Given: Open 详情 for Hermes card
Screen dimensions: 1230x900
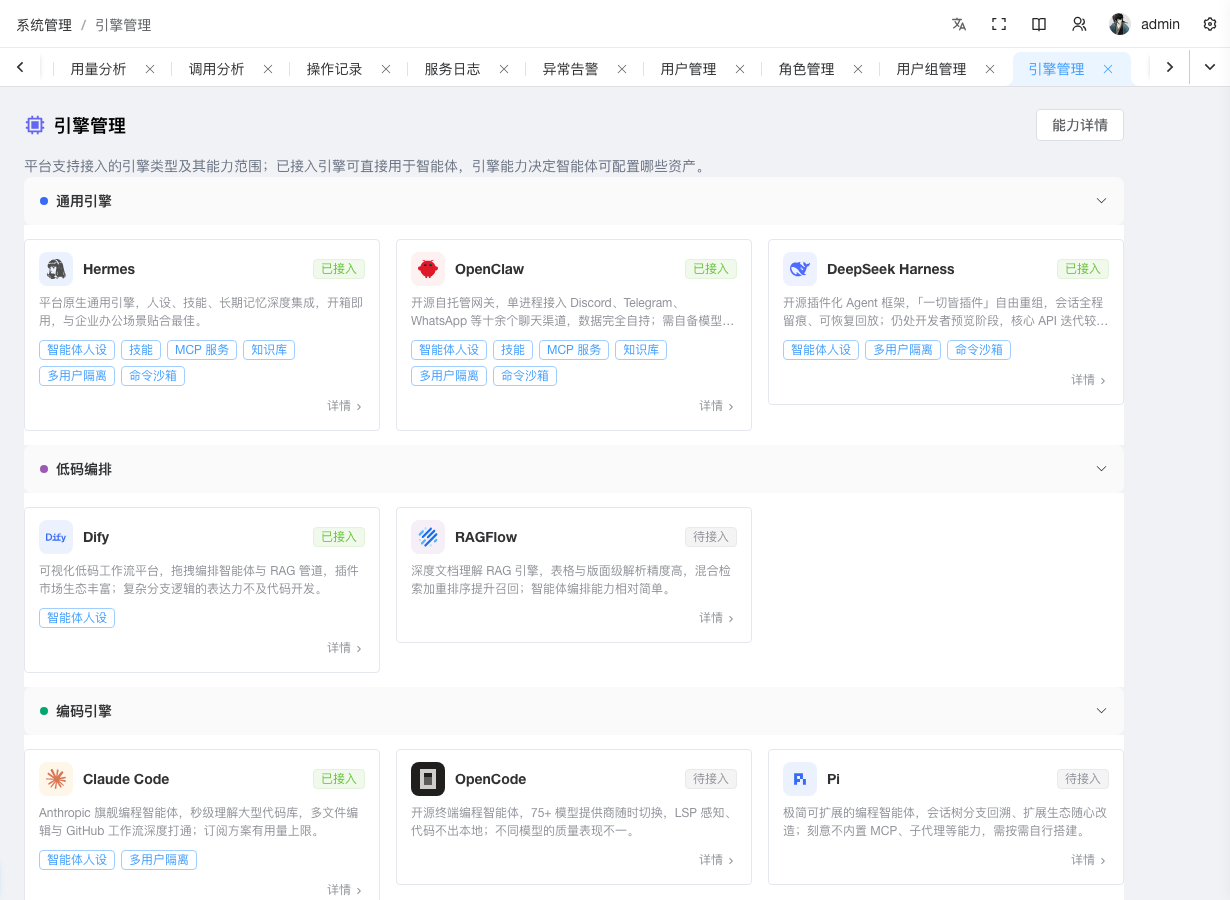Looking at the screenshot, I should tap(345, 406).
